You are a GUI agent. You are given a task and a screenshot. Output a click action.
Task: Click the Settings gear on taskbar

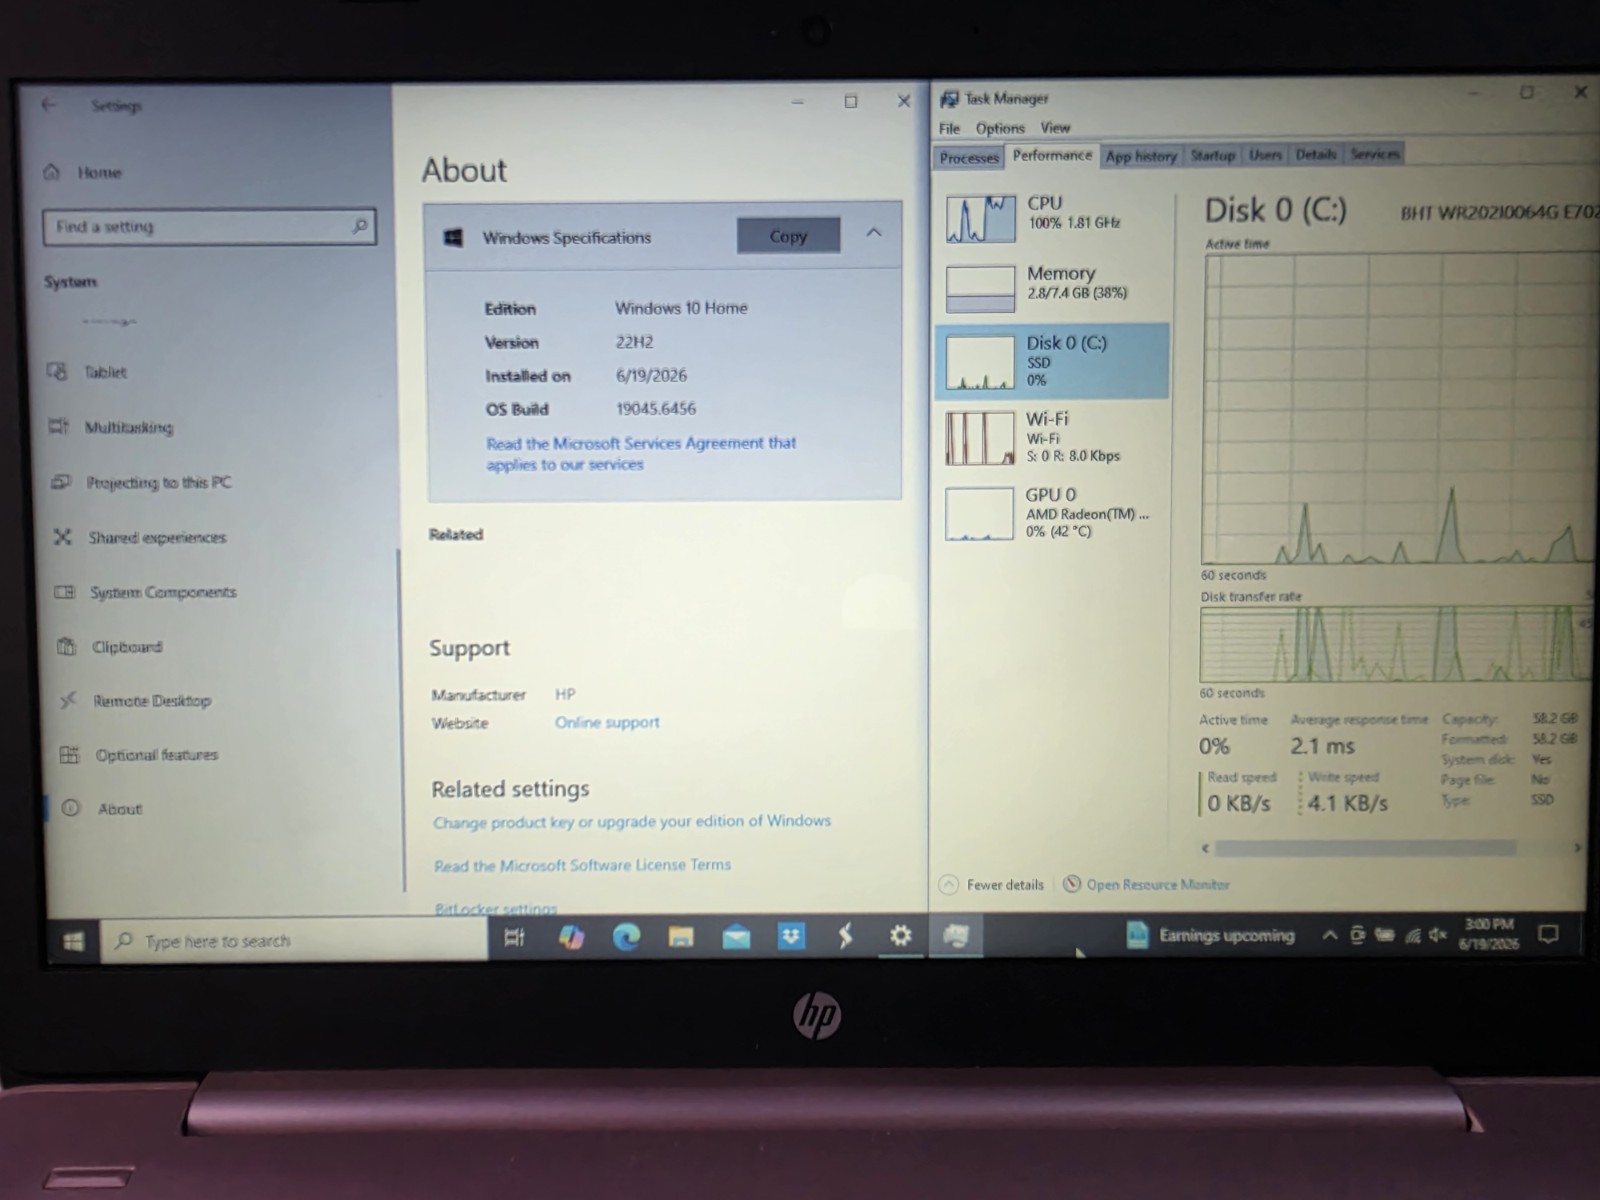[x=900, y=935]
